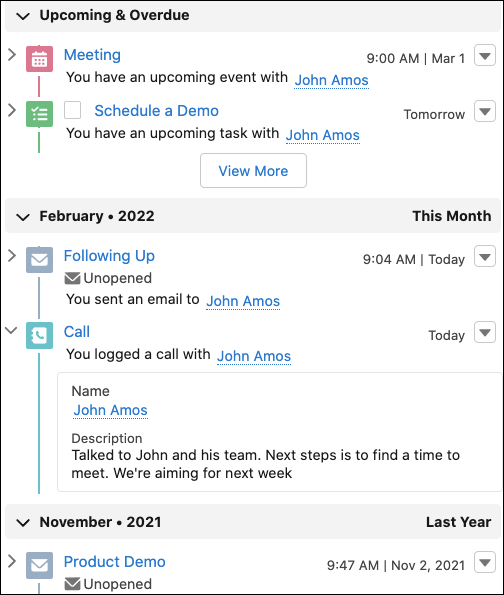Open John Amos link in sent email row
Viewport: 504px width, 595px height.
(243, 301)
